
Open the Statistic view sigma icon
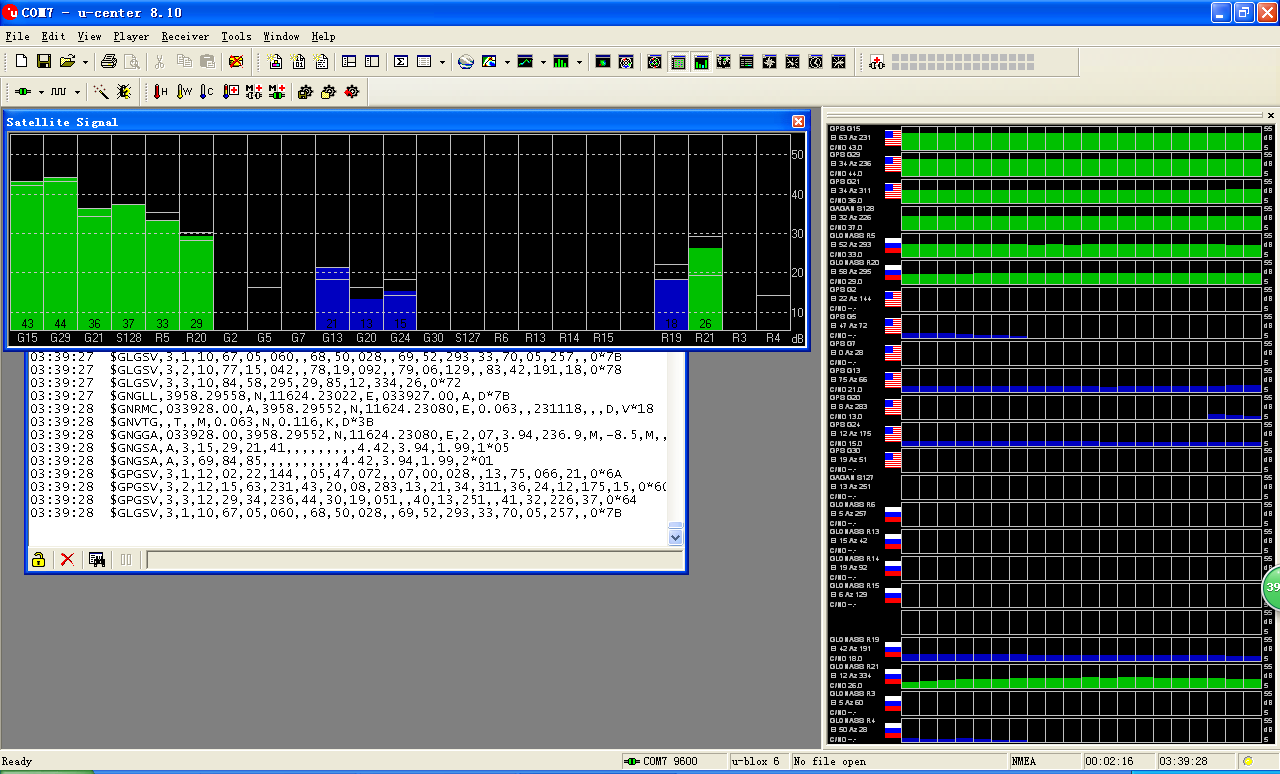(x=400, y=62)
